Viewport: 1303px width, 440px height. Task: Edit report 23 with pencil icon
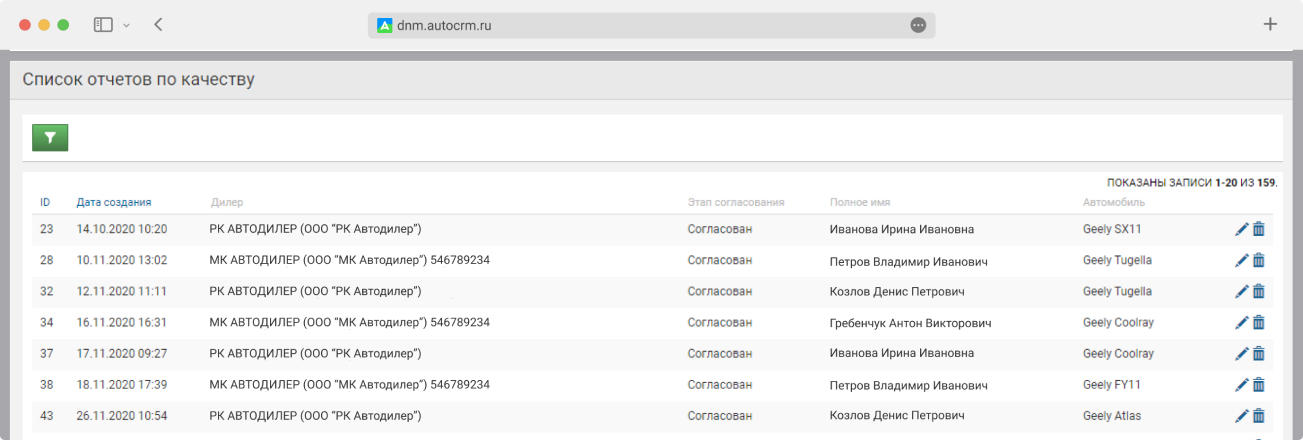click(1241, 229)
